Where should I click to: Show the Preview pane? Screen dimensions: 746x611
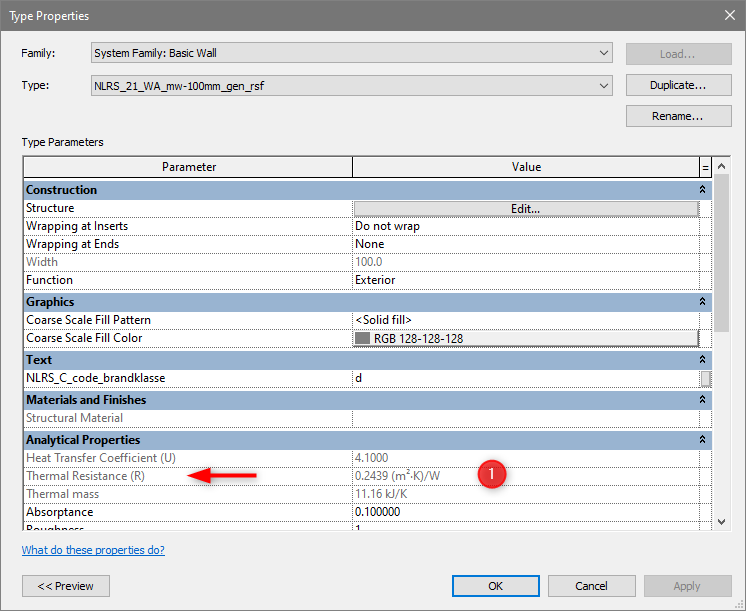[x=66, y=586]
